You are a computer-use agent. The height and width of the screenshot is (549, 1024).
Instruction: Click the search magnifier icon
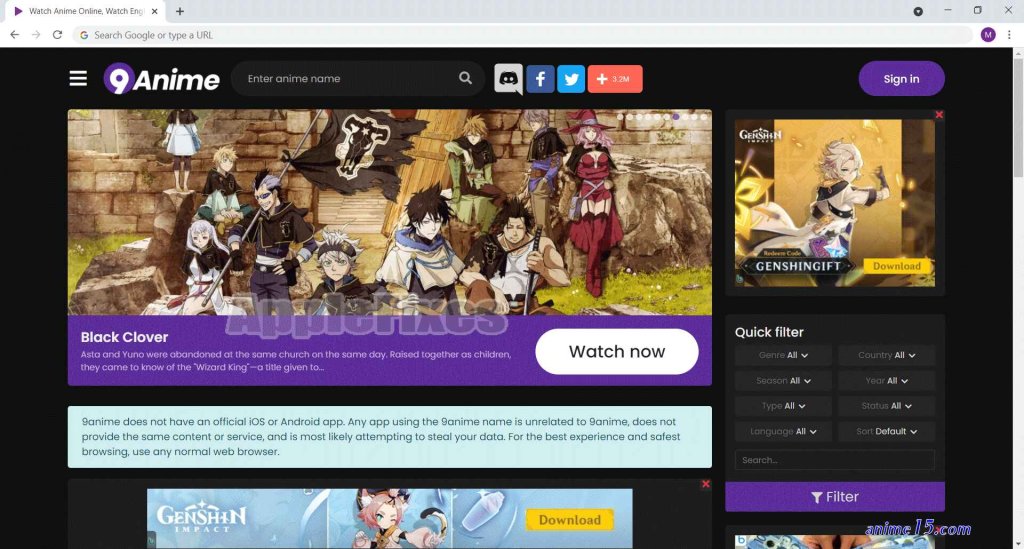pyautogui.click(x=465, y=78)
